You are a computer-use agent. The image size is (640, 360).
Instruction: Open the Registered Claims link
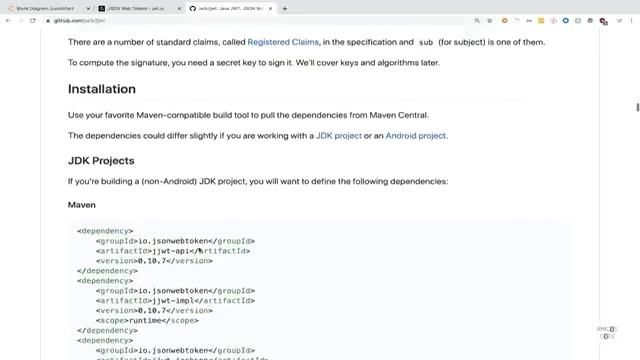[283, 42]
